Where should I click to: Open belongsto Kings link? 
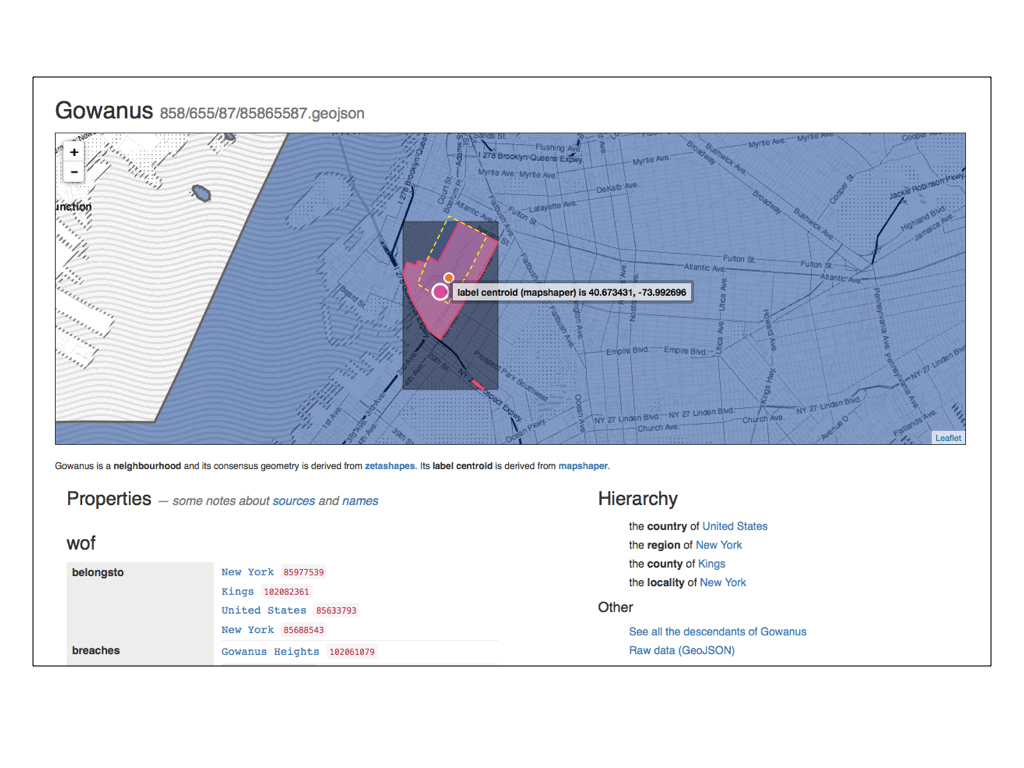click(238, 592)
